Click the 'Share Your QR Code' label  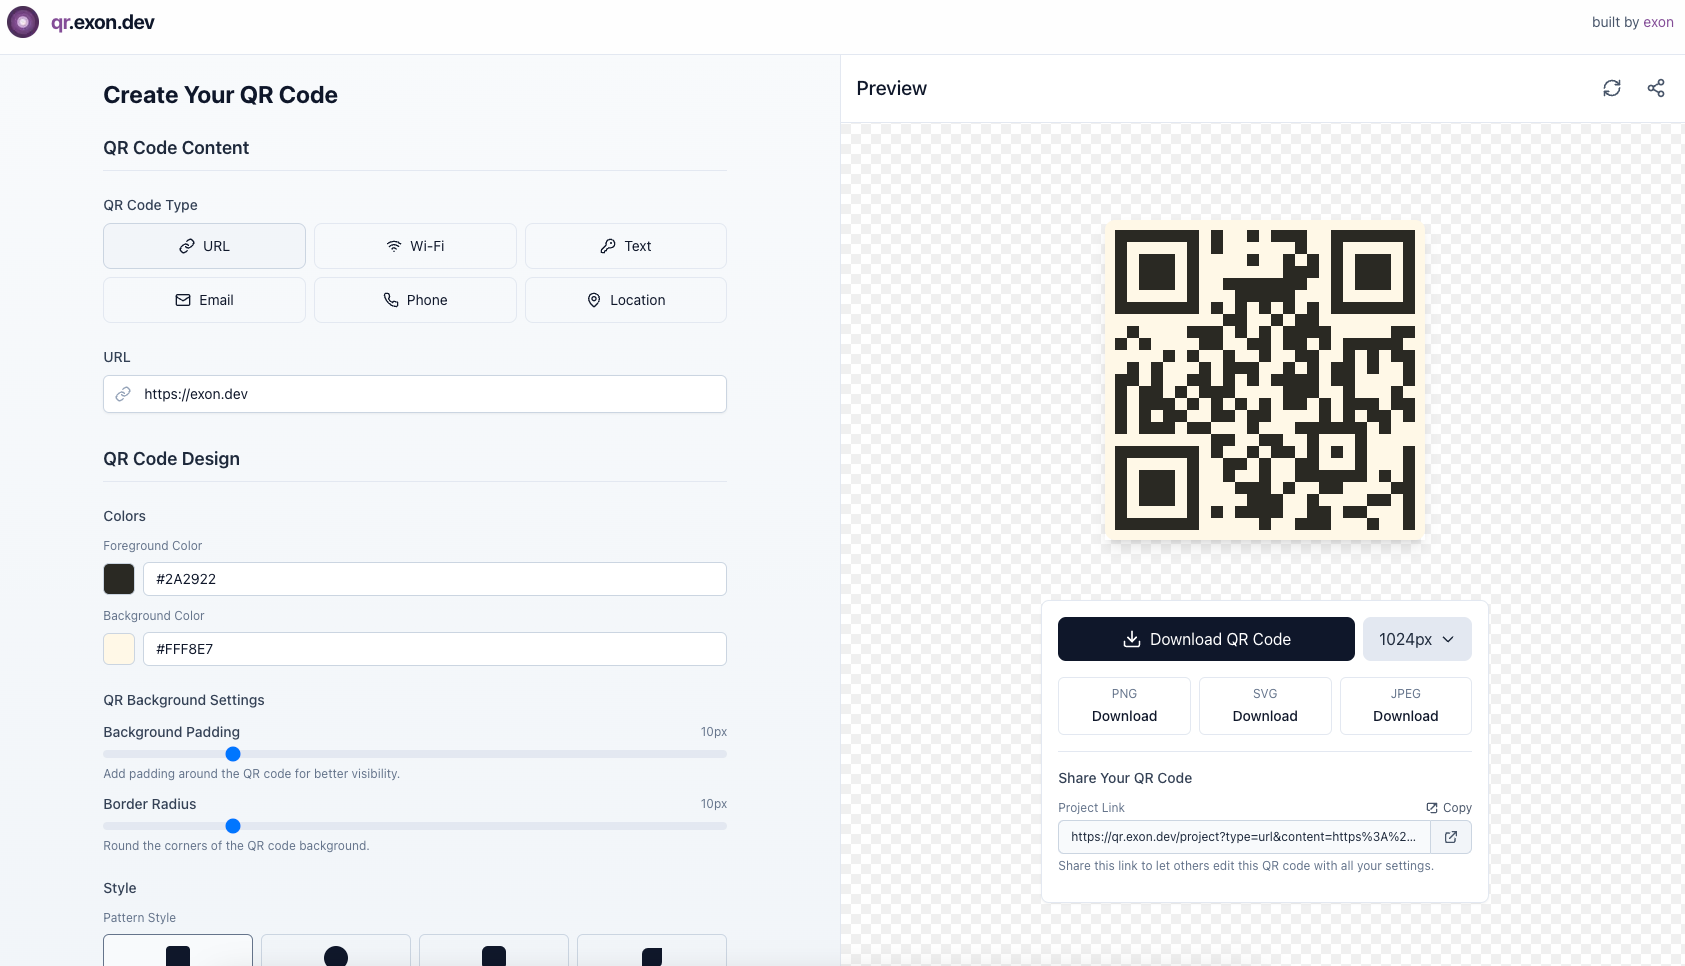point(1125,778)
